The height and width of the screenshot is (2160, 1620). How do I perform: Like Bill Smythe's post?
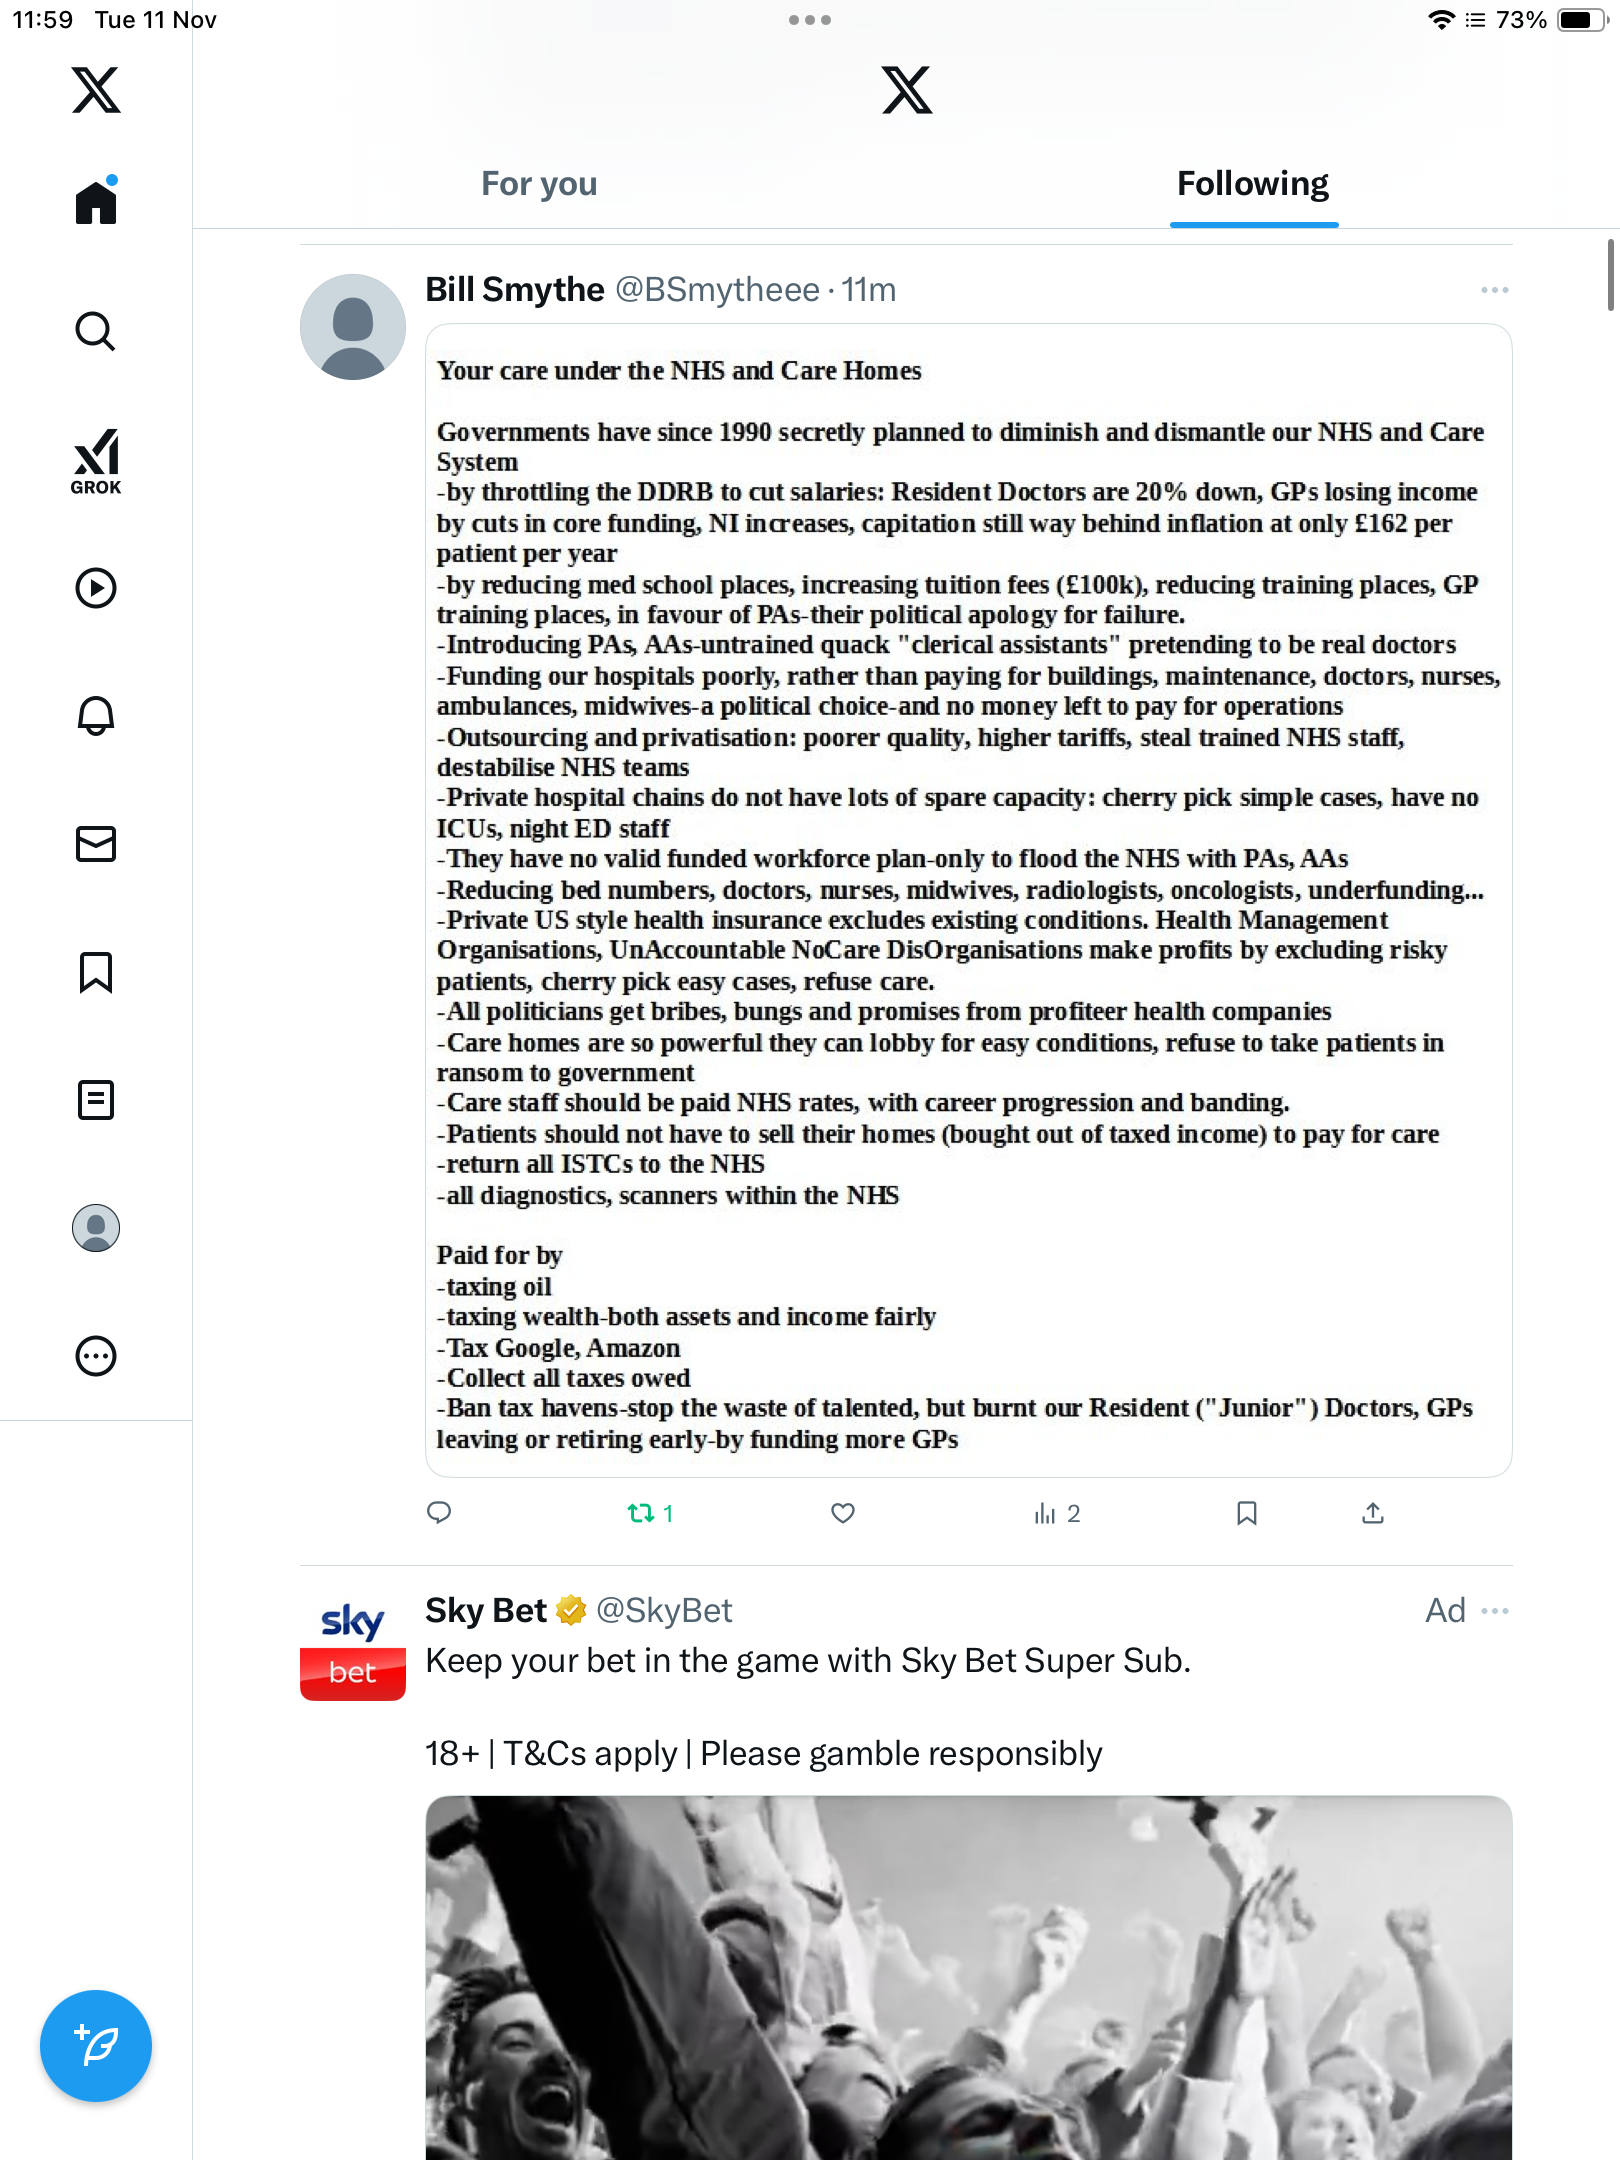(x=843, y=1513)
